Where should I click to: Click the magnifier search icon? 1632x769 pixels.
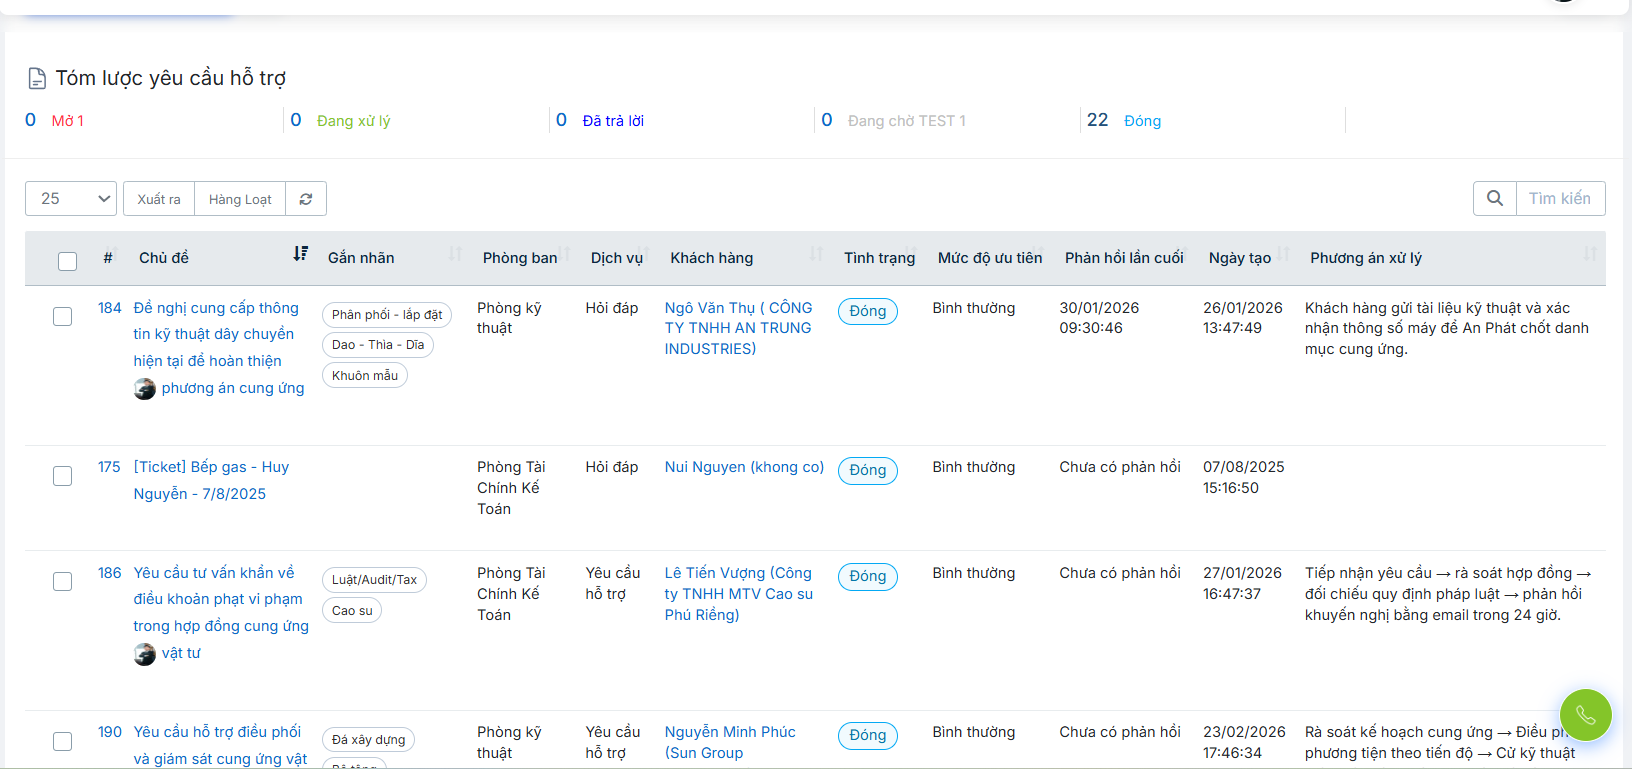[1494, 198]
